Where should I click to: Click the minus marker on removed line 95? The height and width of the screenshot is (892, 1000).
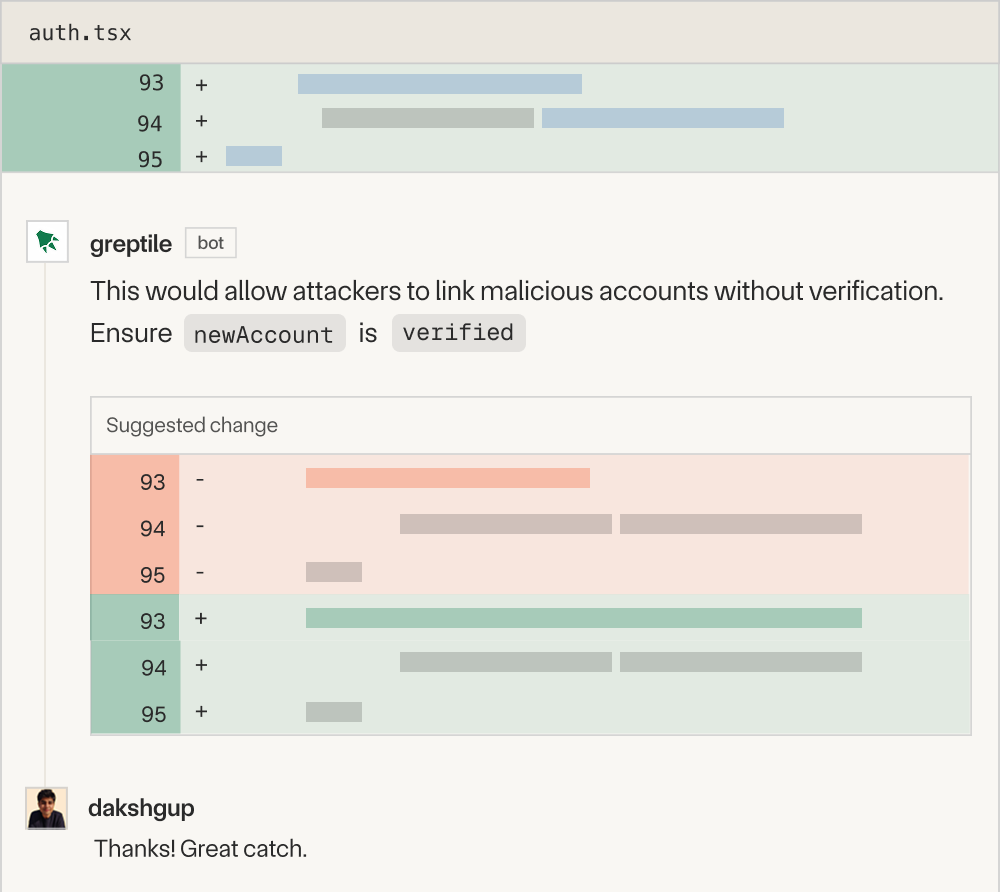tap(200, 574)
